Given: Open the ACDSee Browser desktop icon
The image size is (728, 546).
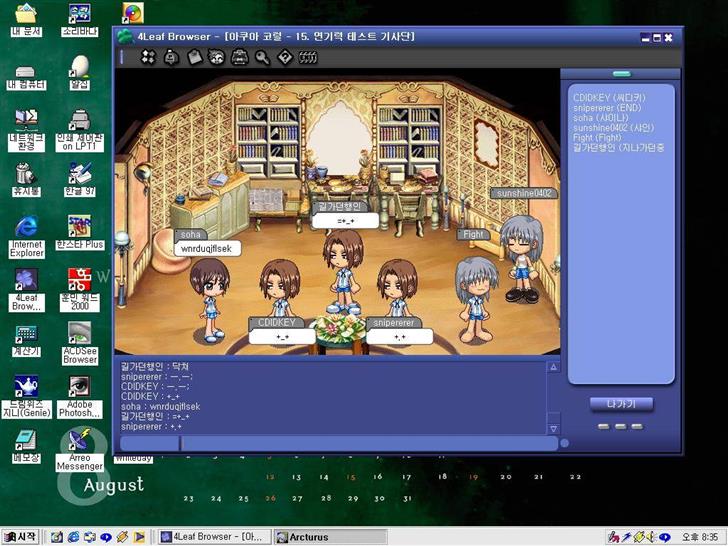Looking at the screenshot, I should 80,343.
